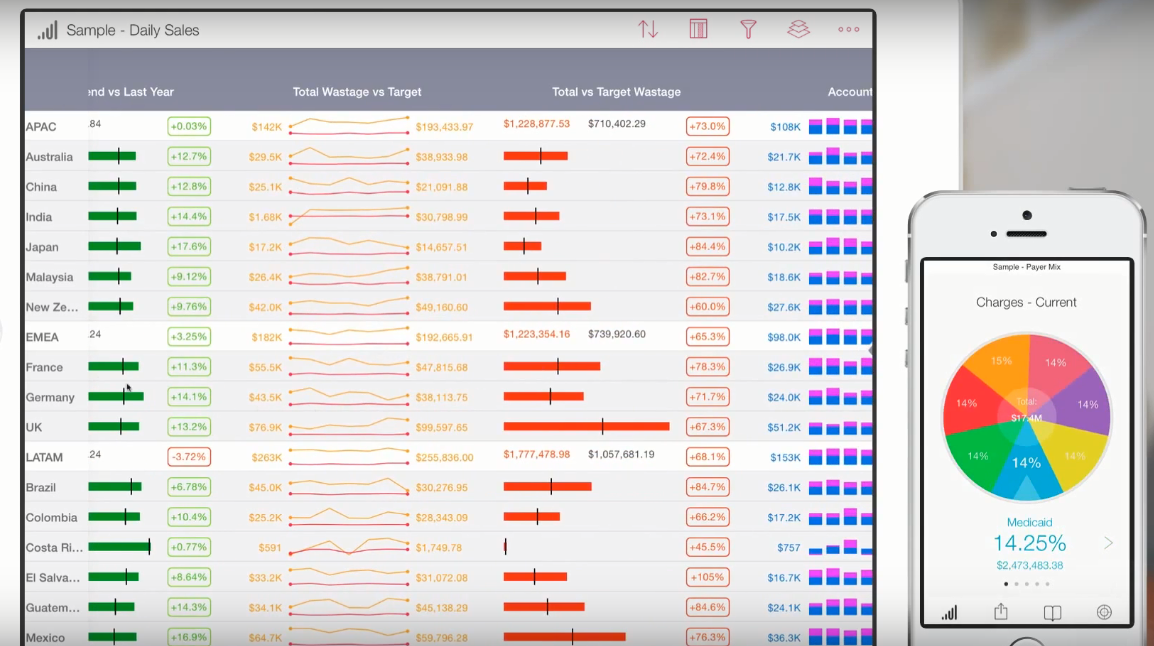Tap the target icon on phone toolbar
The width and height of the screenshot is (1154, 646).
tap(1104, 612)
